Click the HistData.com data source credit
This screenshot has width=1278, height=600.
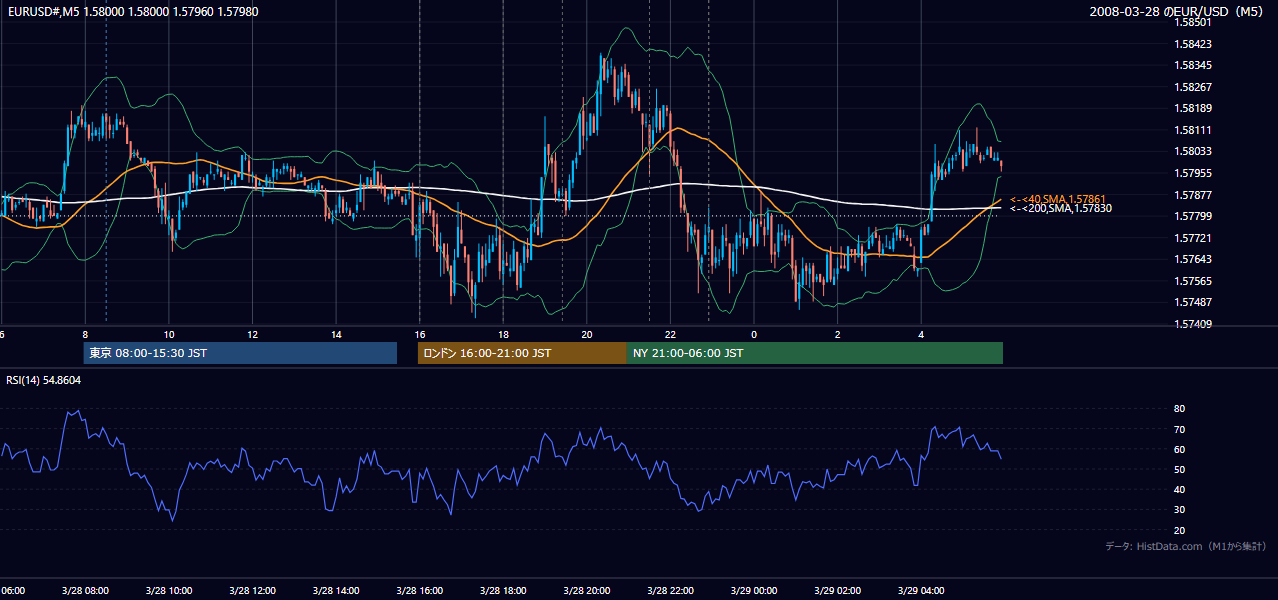(1185, 546)
